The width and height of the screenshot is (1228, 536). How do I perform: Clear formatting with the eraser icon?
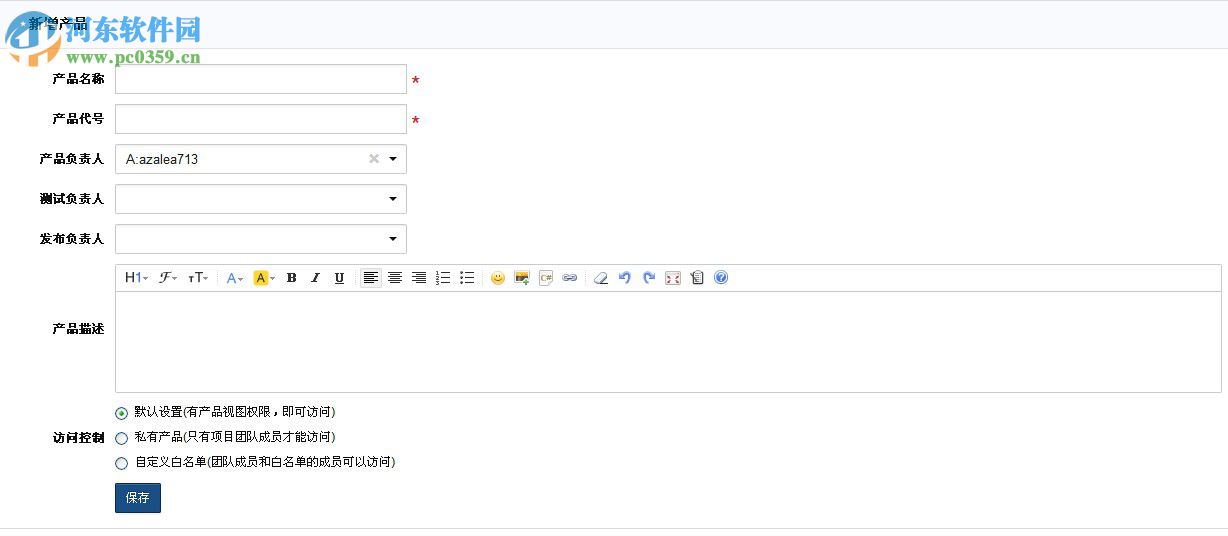(601, 278)
